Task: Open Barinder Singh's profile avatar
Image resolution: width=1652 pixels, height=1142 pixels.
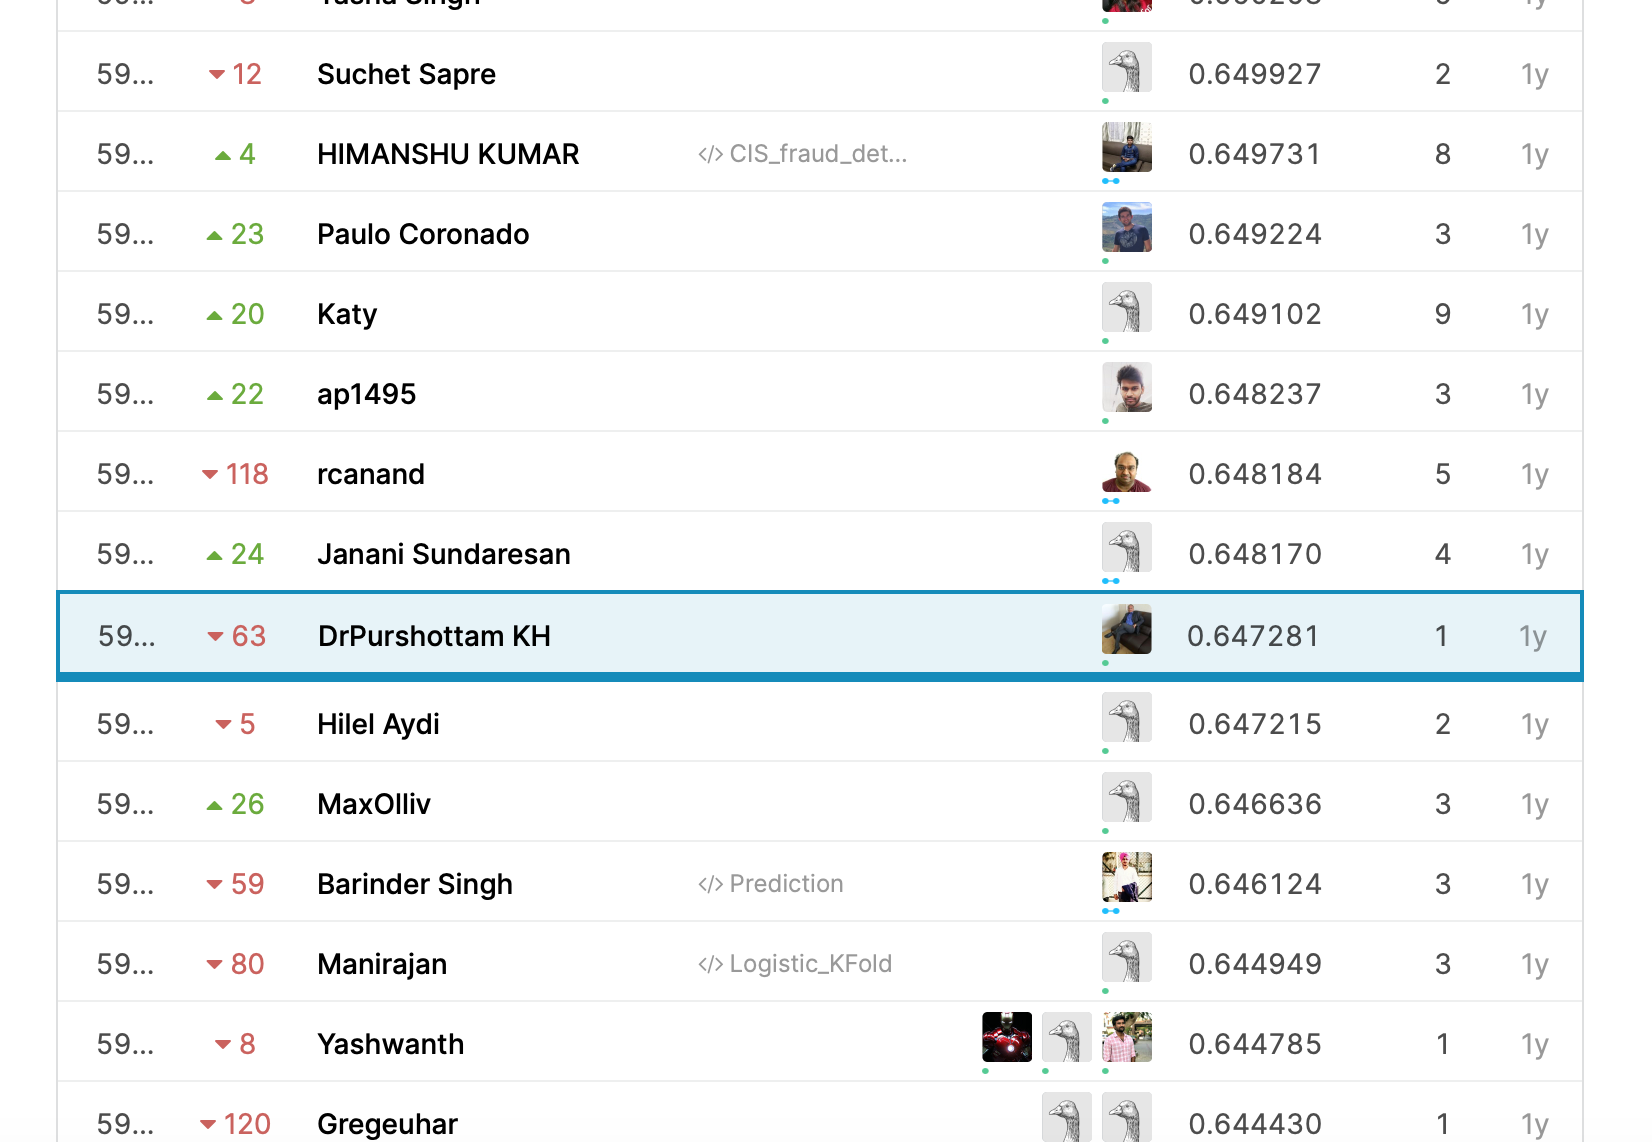Action: (1126, 878)
